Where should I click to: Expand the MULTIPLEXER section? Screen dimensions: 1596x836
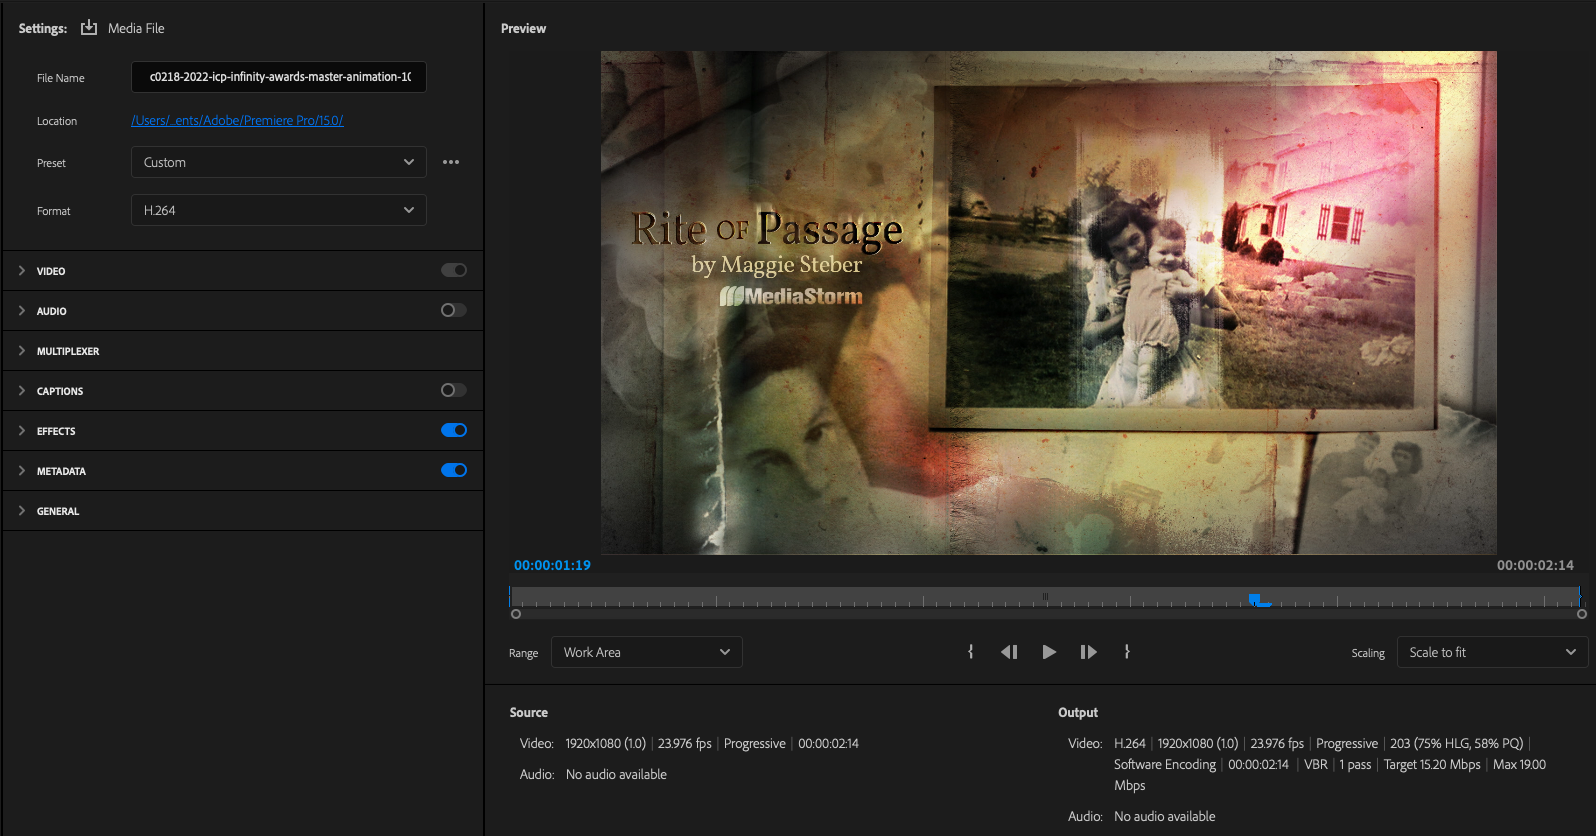click(22, 350)
